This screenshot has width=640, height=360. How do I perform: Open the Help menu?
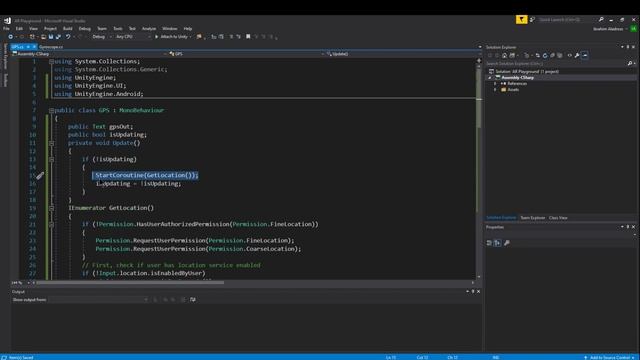coord(188,29)
